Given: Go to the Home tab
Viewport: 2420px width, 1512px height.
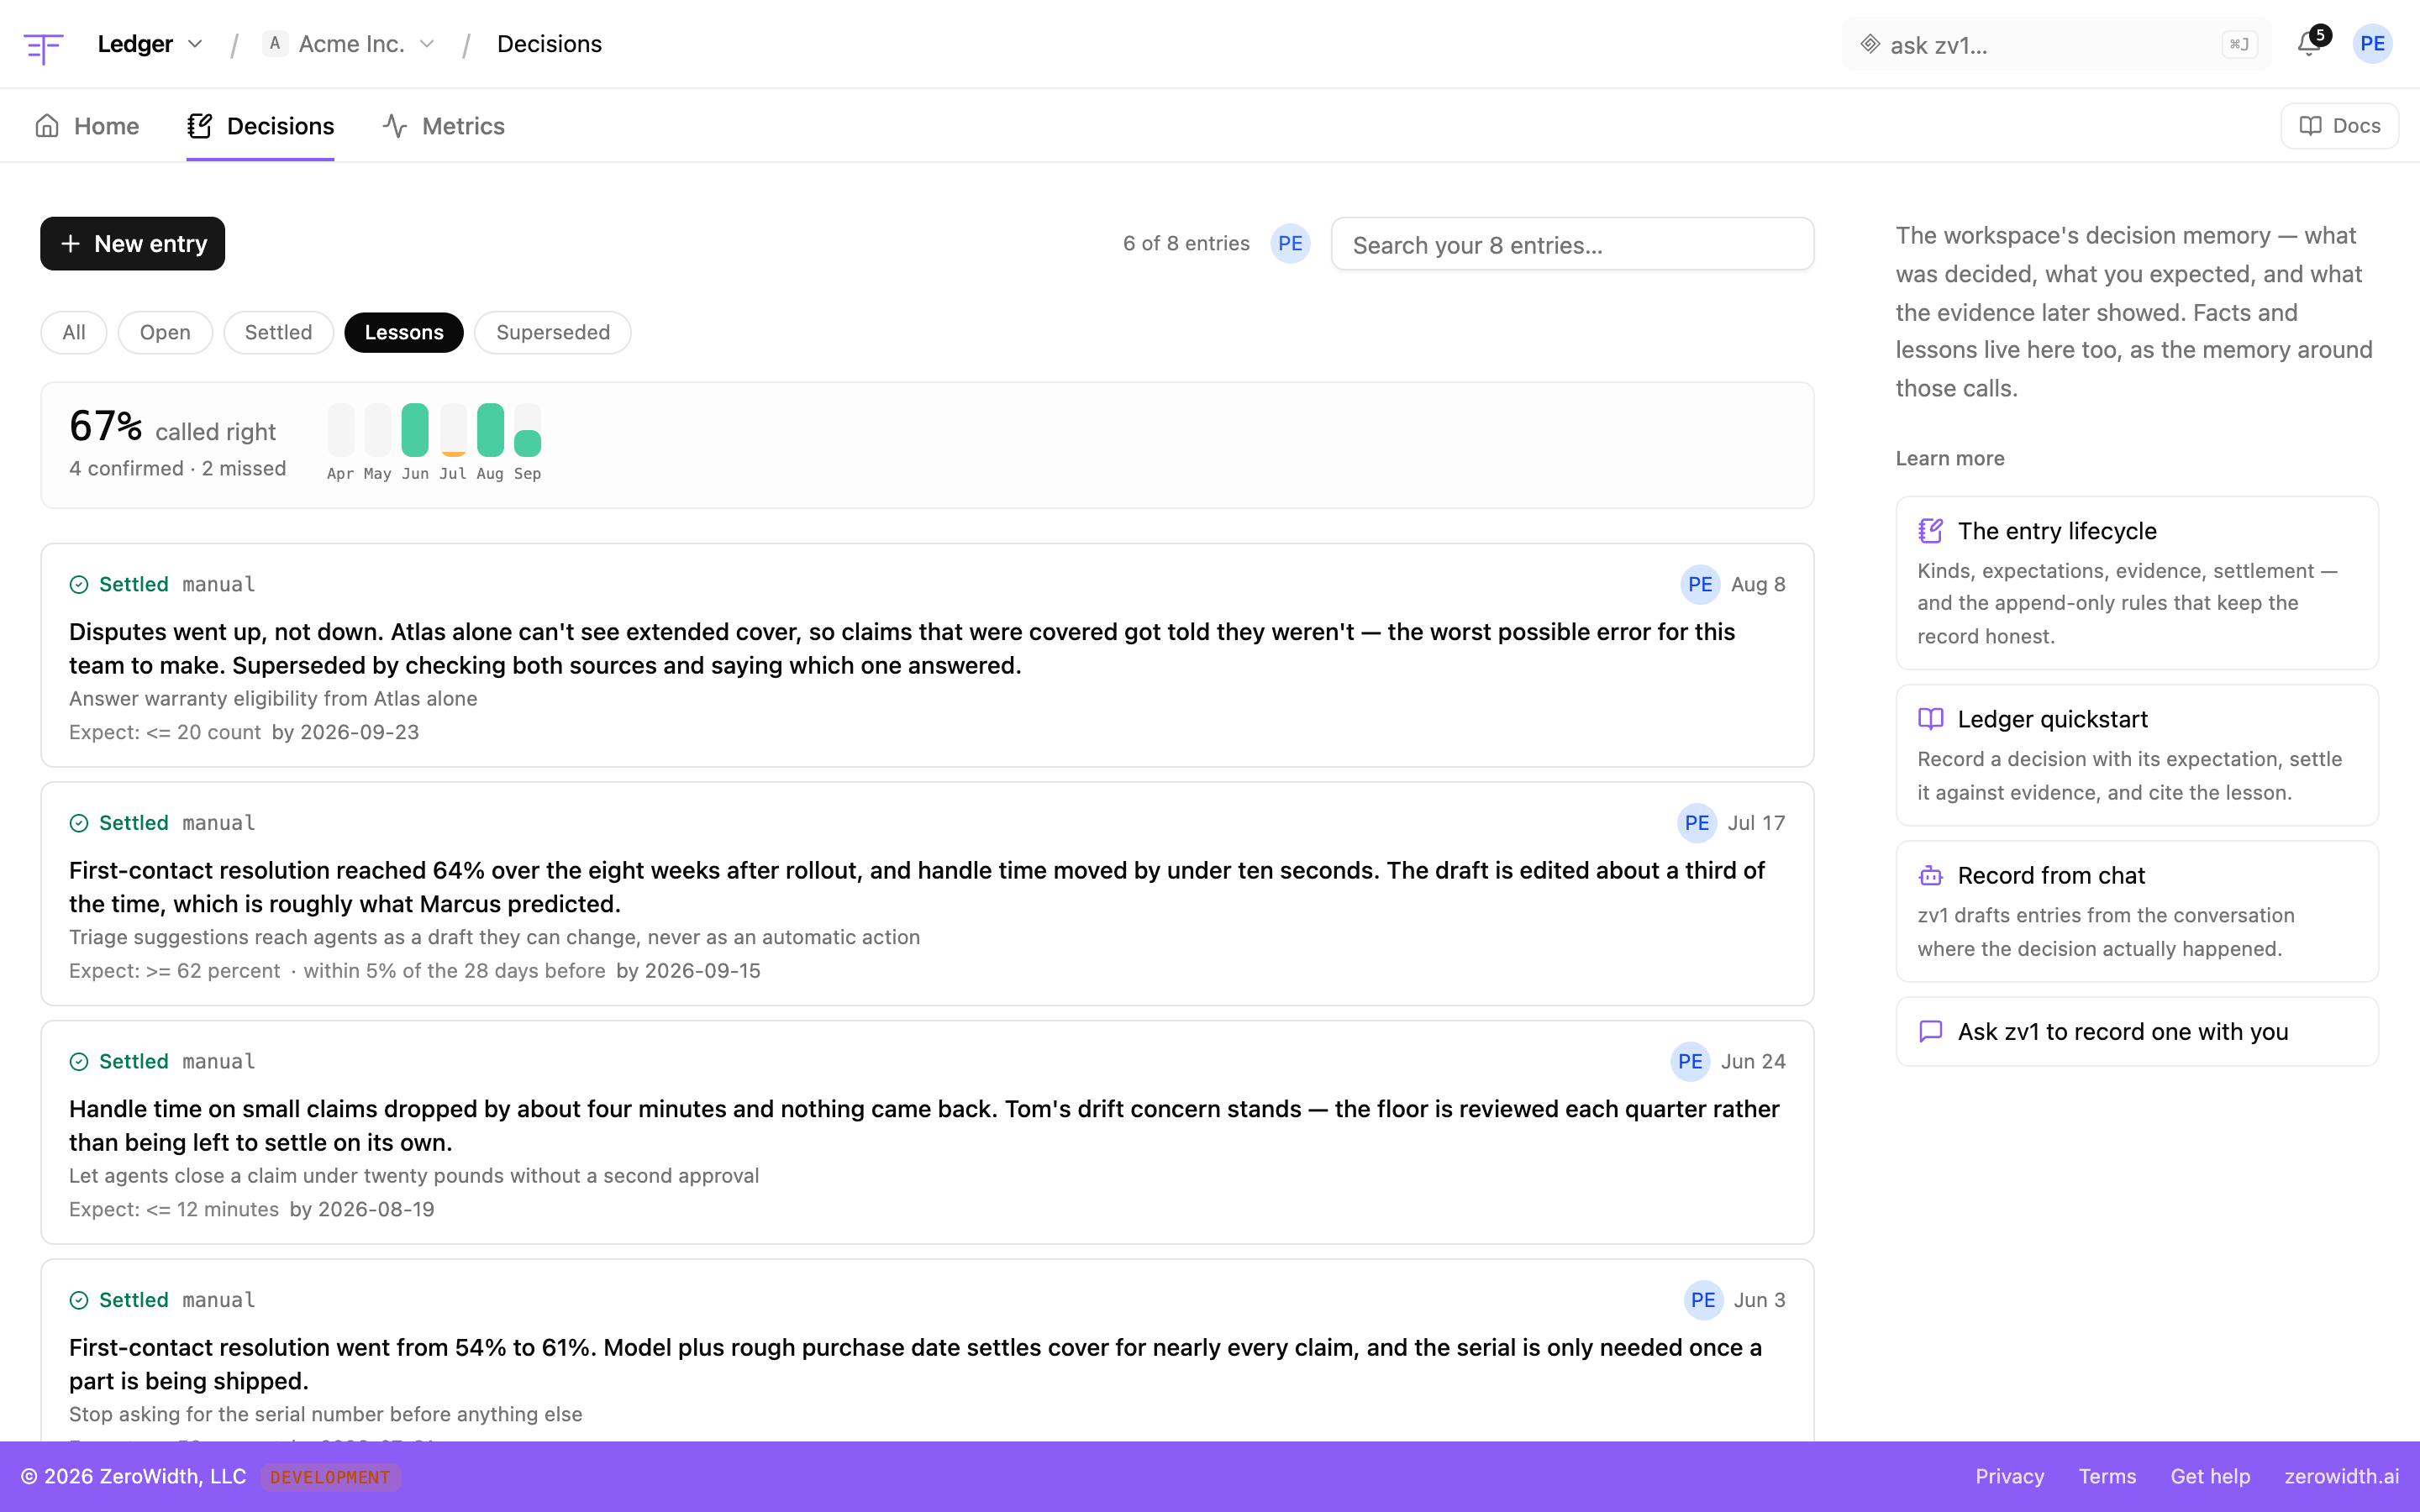Looking at the screenshot, I should coord(87,126).
